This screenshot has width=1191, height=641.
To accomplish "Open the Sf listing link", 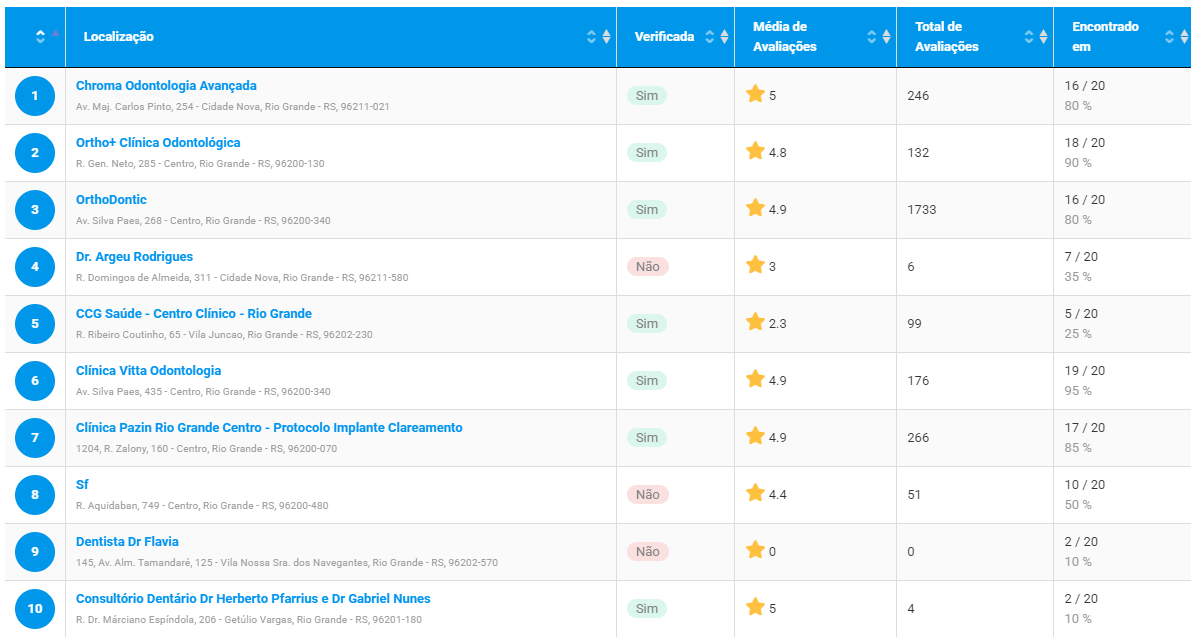I will (x=82, y=485).
